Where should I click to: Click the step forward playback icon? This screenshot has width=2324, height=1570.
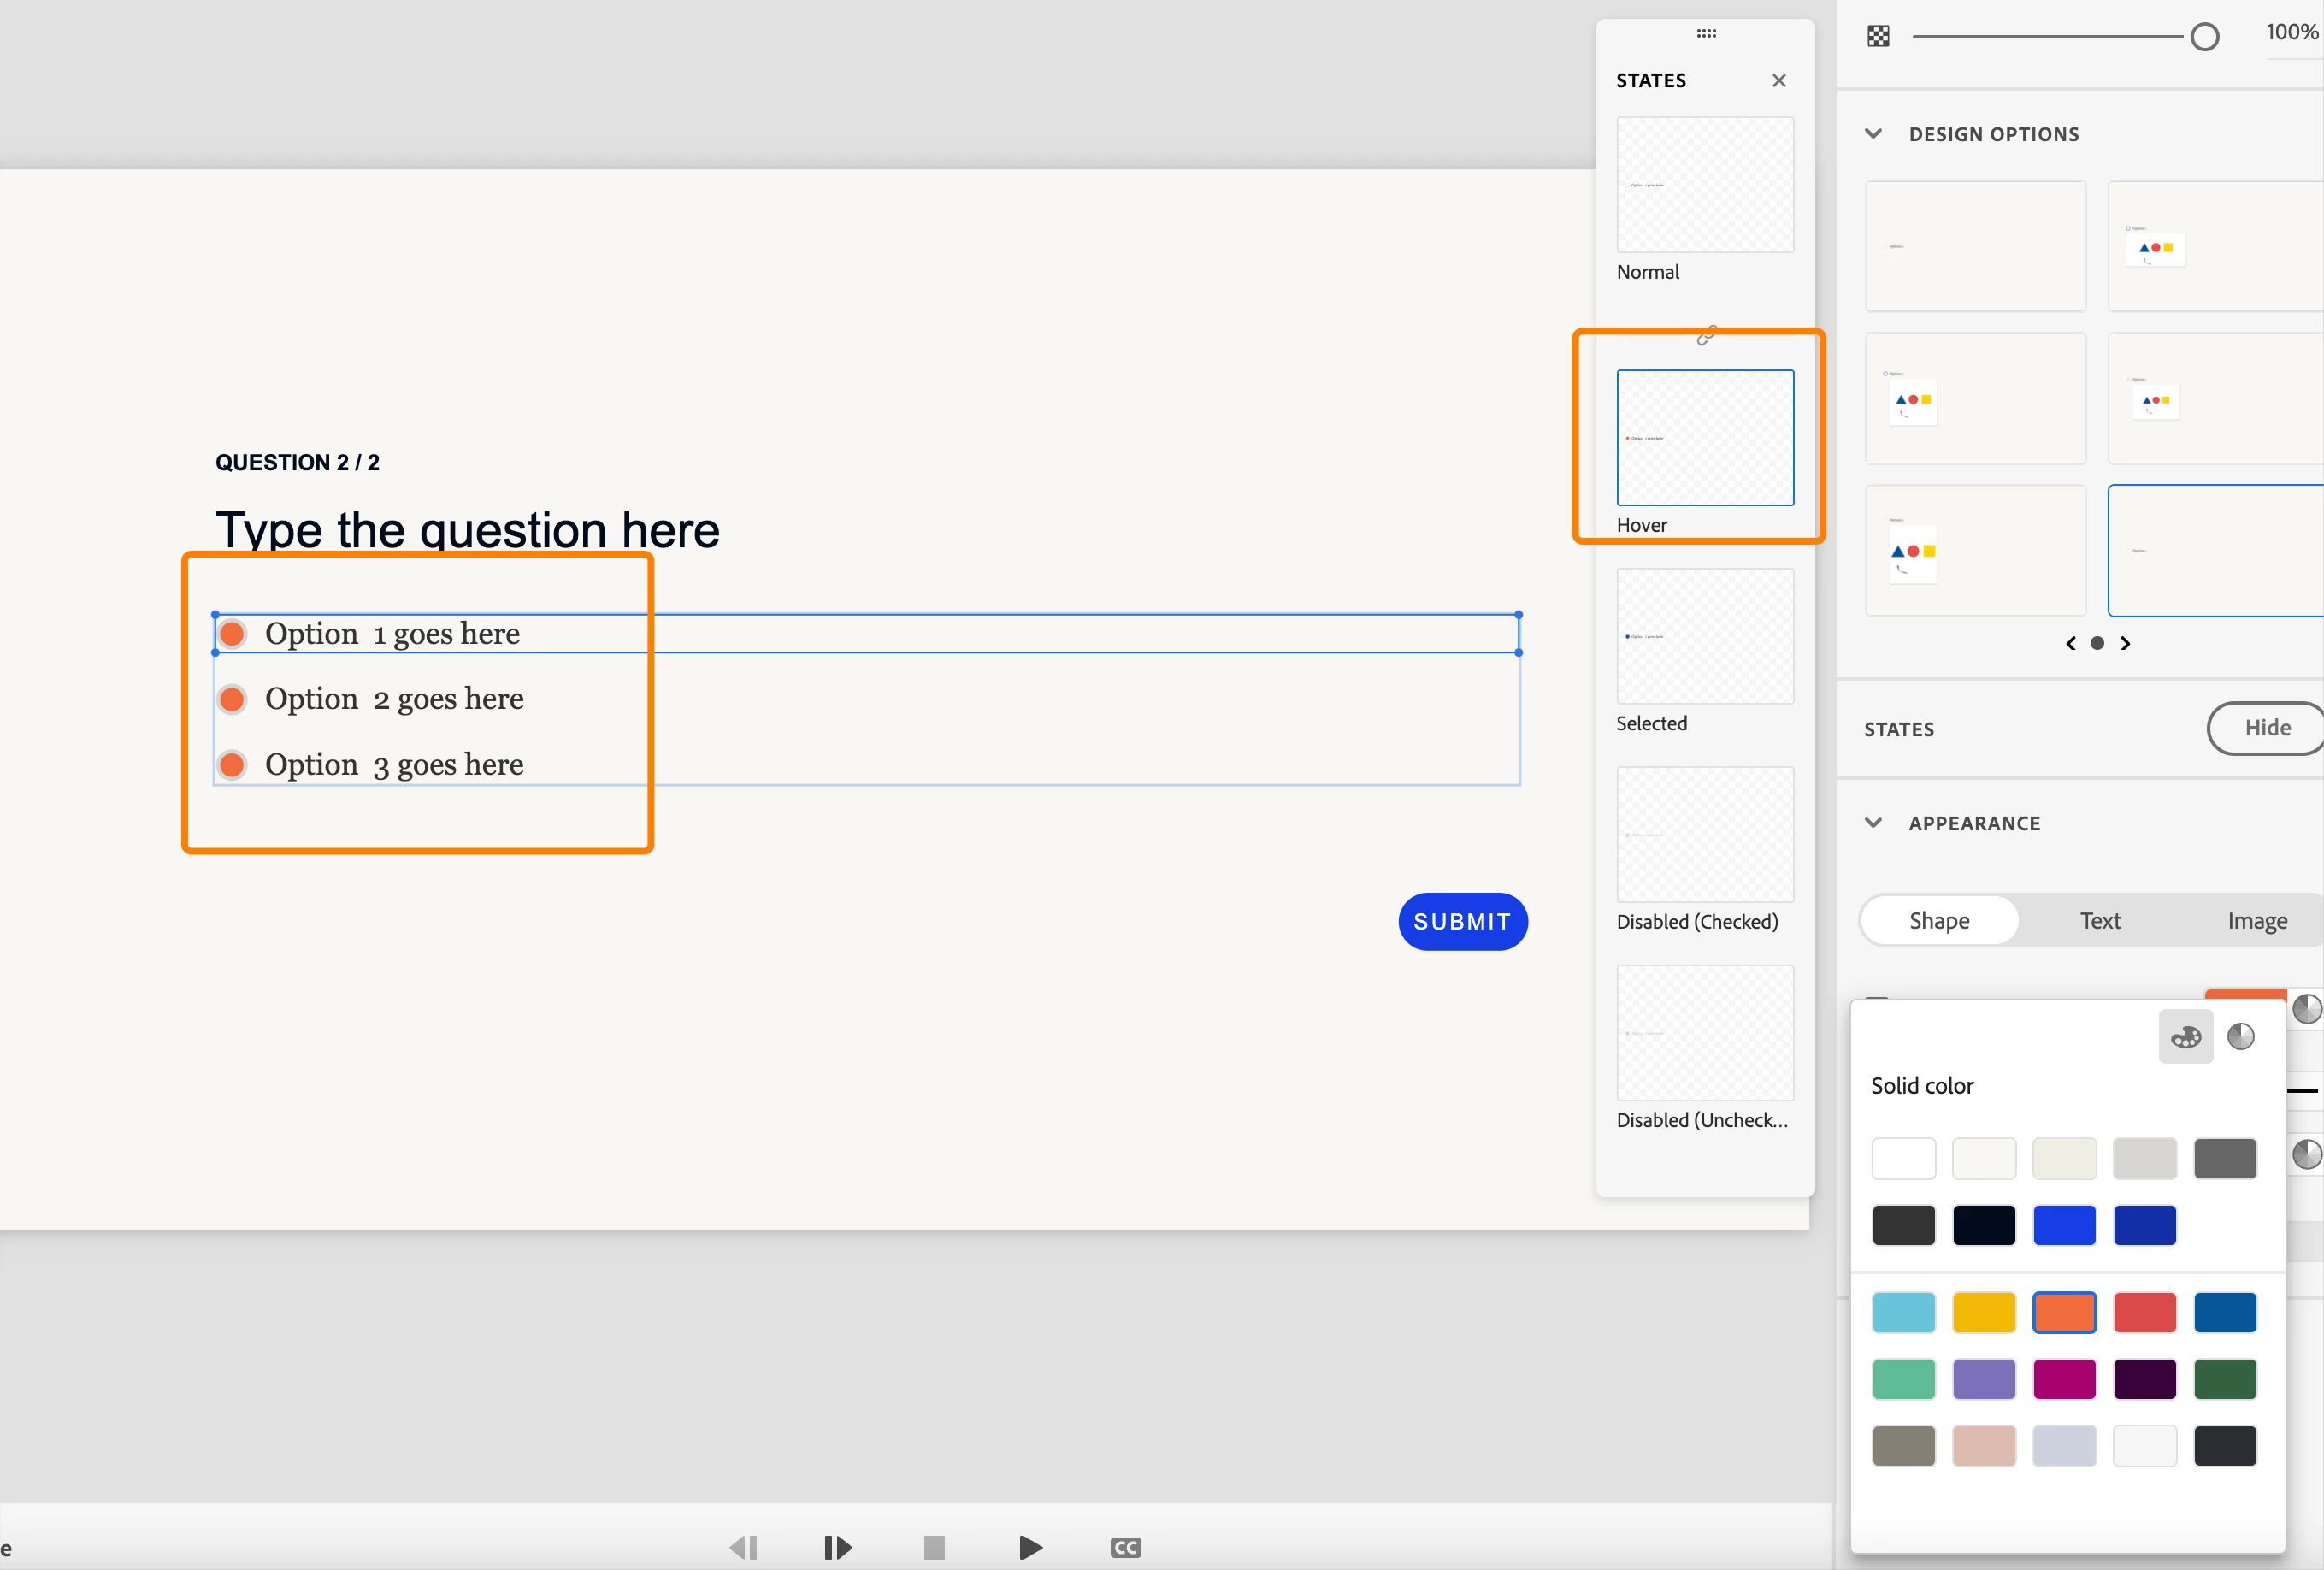point(837,1548)
